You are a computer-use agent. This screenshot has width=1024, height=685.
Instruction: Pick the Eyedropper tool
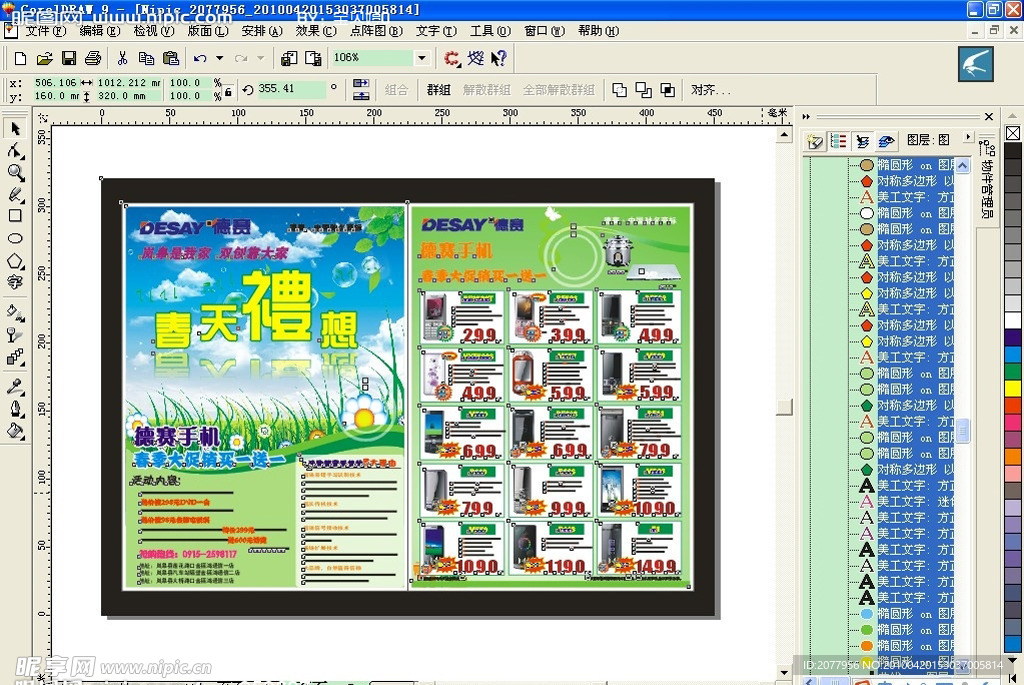click(x=15, y=387)
